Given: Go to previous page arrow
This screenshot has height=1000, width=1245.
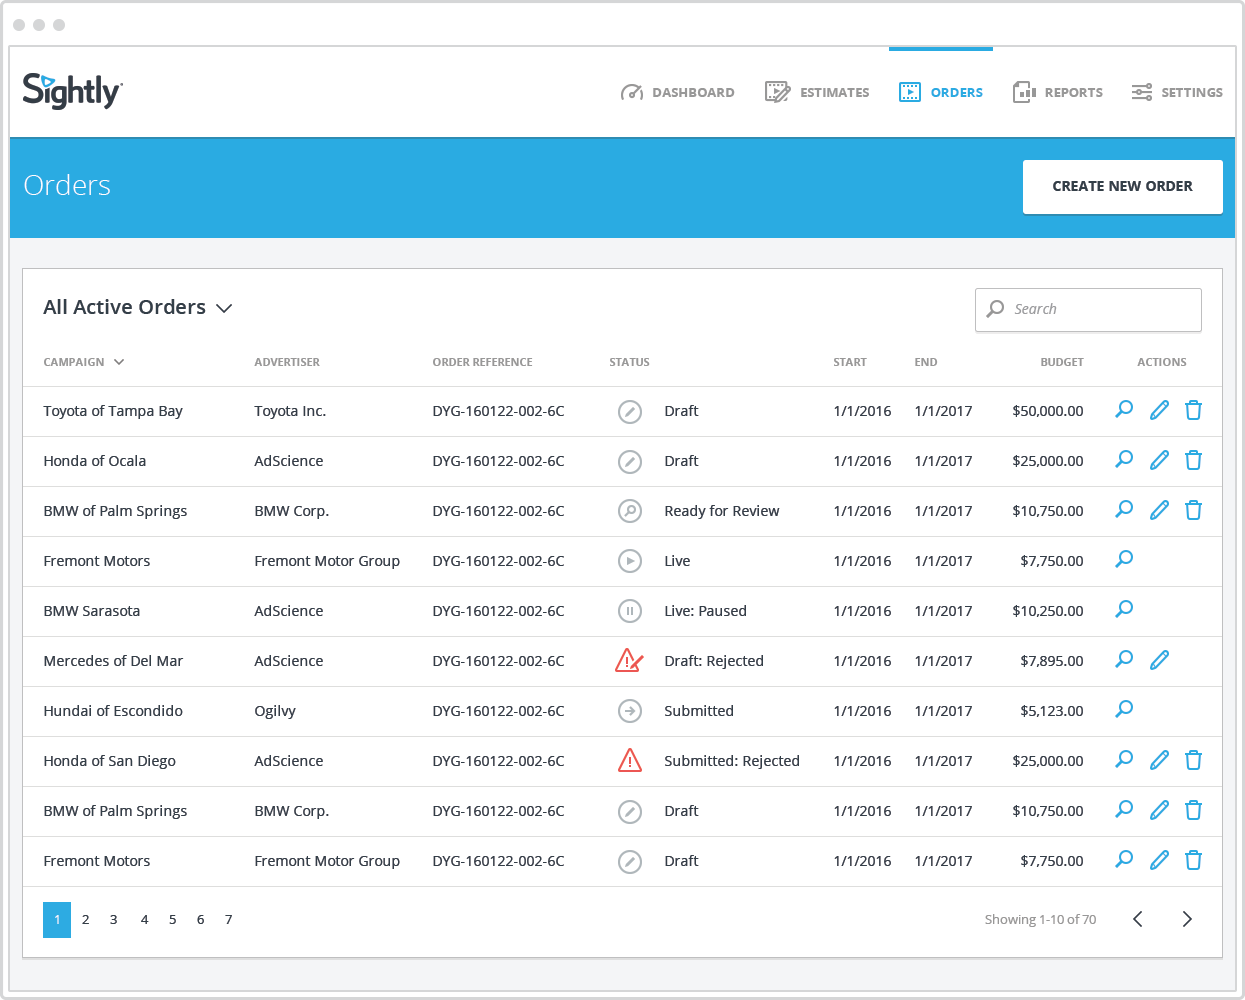Looking at the screenshot, I should click(1137, 919).
